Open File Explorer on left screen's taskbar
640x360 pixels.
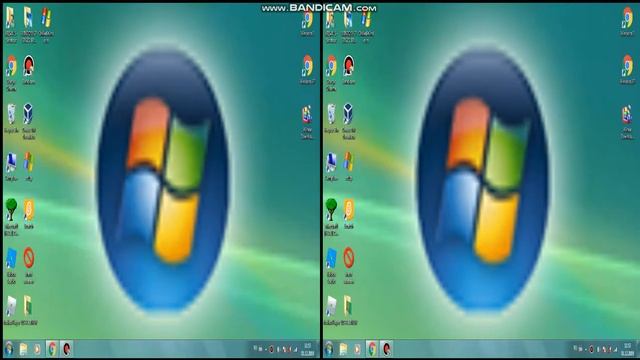(x=23, y=349)
